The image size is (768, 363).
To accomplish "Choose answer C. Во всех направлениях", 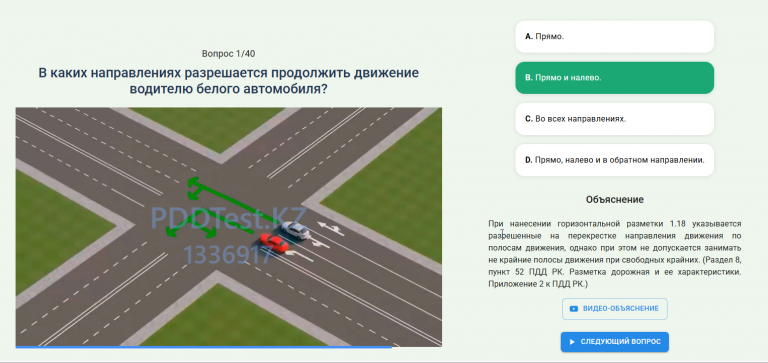I will (x=614, y=119).
